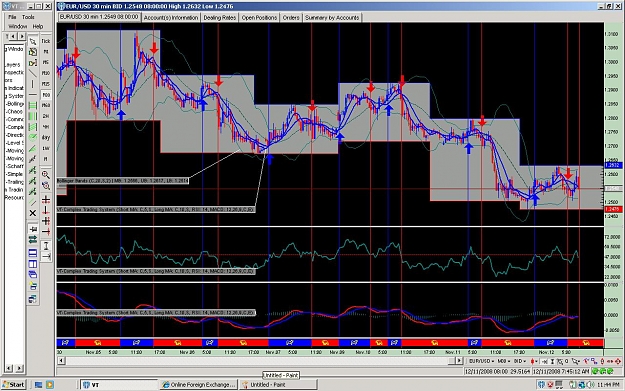The height and width of the screenshot is (391, 625).
Task: Tile windows horizontally icon
Action: 33,253
